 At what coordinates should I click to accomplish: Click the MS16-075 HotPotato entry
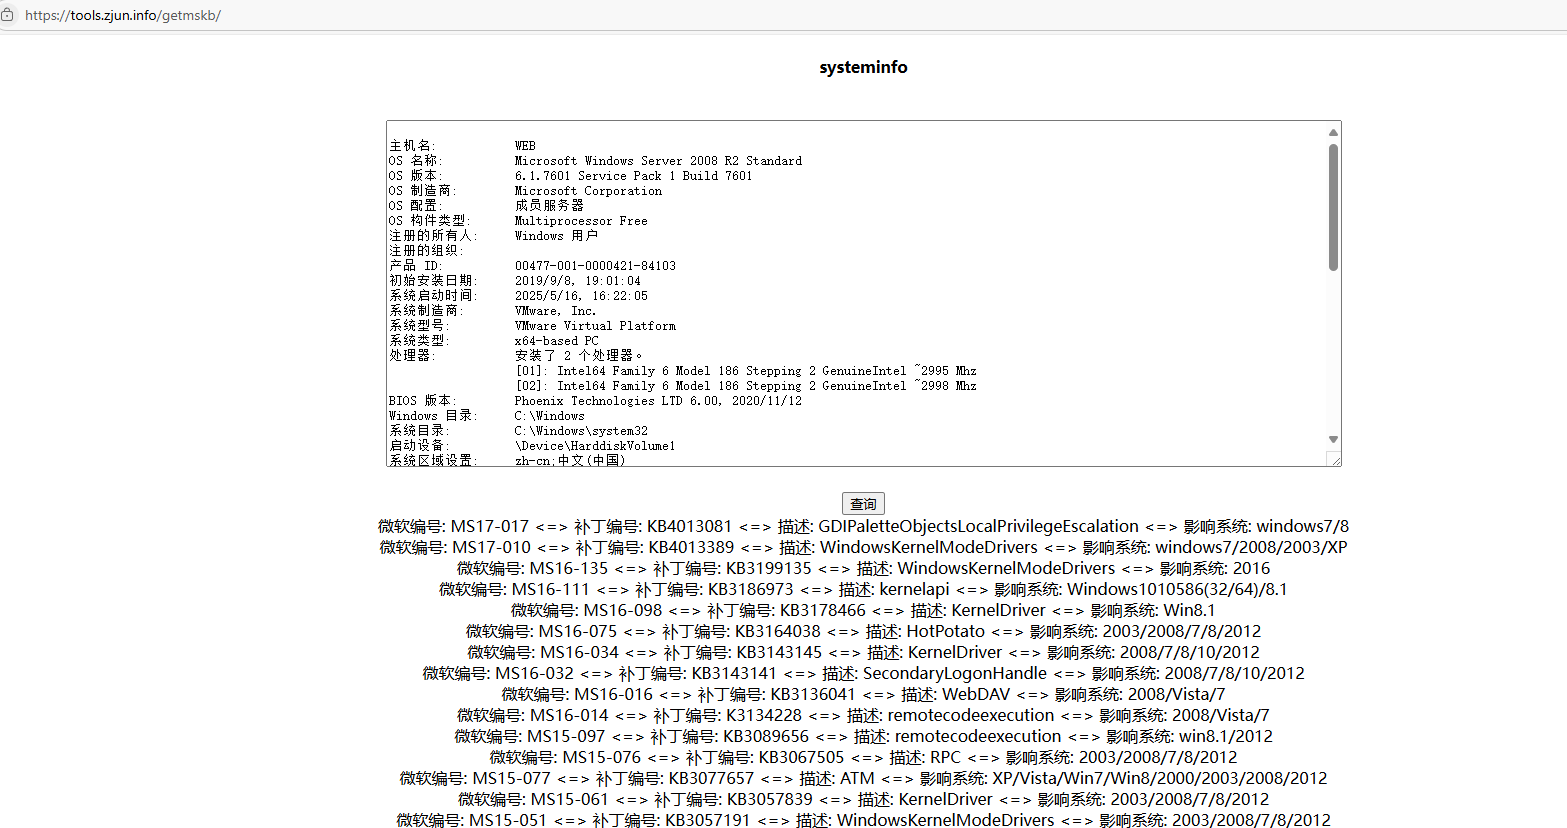point(862,631)
